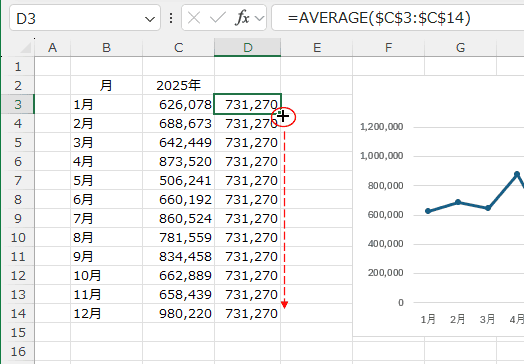524x364 pixels.
Task: Click cell containing 11月
Action: 106,294
